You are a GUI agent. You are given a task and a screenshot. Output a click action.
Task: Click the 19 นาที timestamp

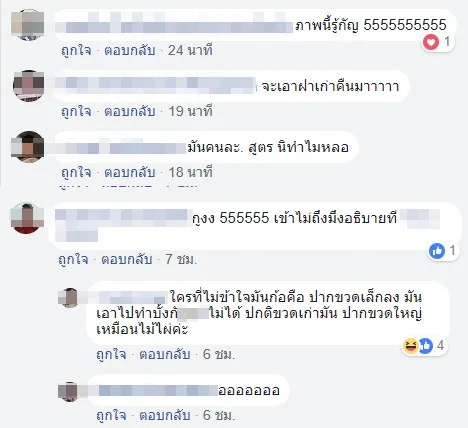[190, 112]
